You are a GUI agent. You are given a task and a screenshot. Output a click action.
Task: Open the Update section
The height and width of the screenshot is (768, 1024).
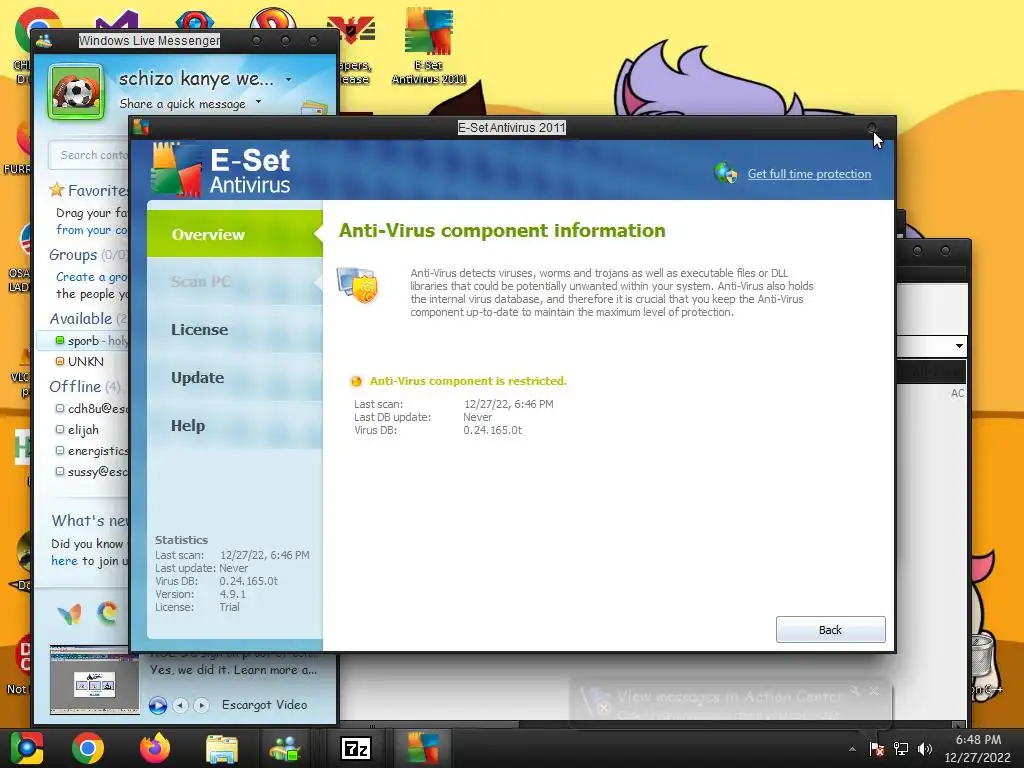[234, 377]
